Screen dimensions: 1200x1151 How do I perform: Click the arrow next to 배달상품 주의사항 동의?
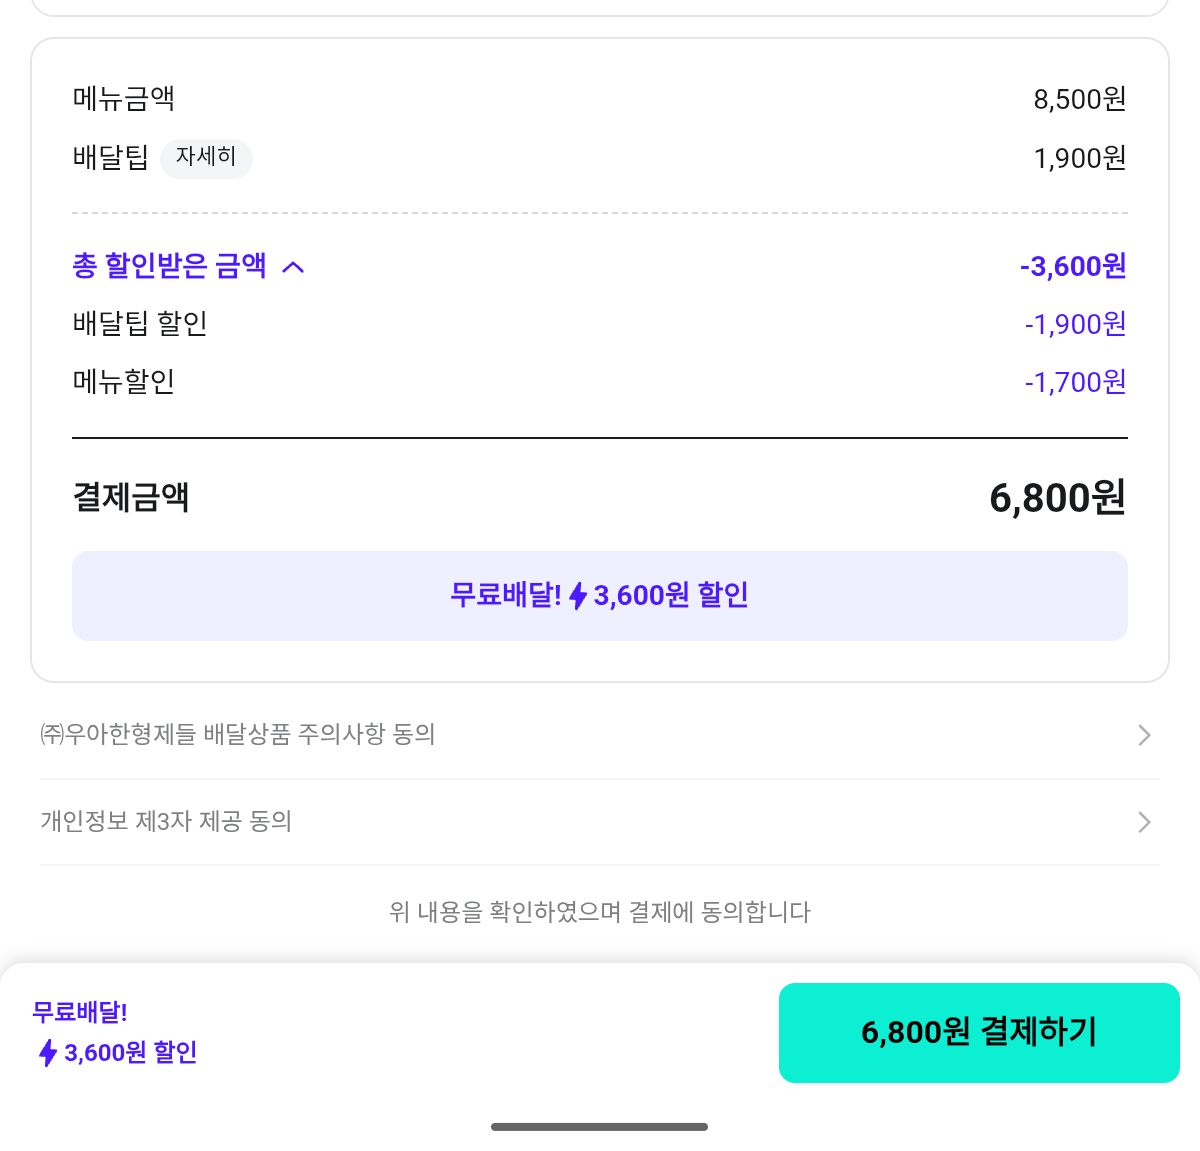point(1144,736)
